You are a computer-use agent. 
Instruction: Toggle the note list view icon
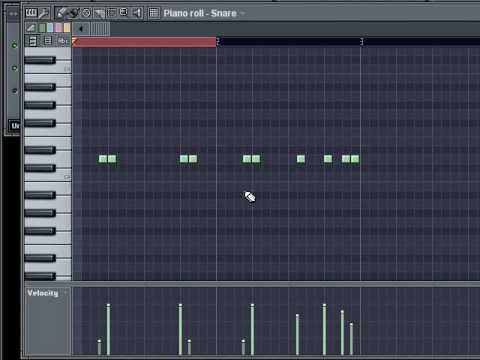pos(48,41)
